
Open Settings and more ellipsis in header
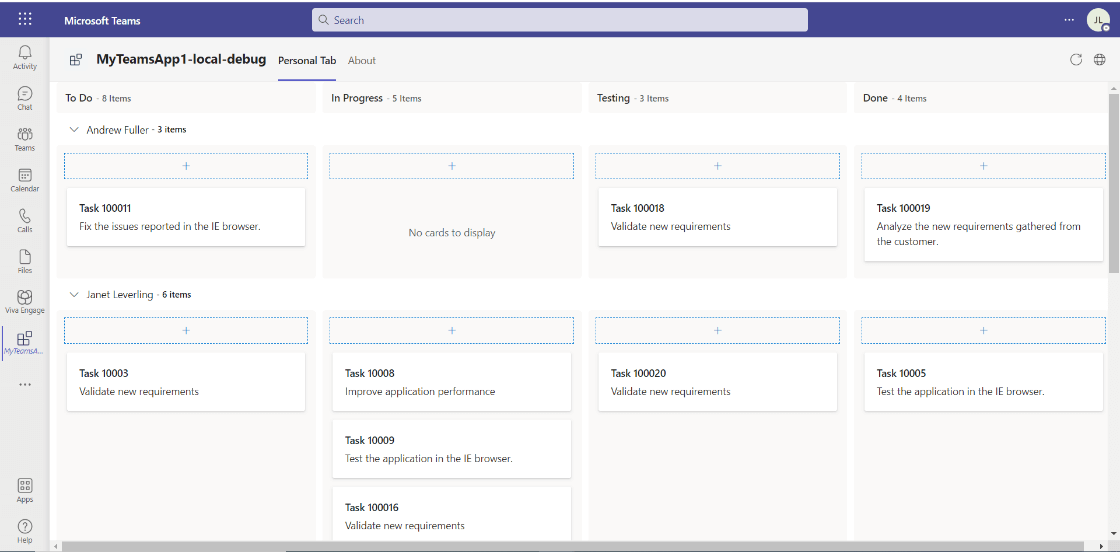(1069, 20)
